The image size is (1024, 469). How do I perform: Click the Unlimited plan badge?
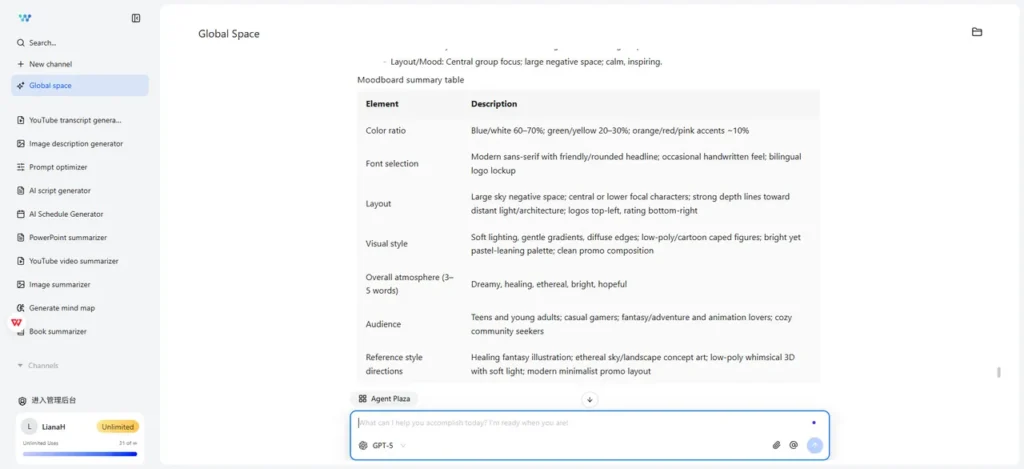tap(117, 427)
